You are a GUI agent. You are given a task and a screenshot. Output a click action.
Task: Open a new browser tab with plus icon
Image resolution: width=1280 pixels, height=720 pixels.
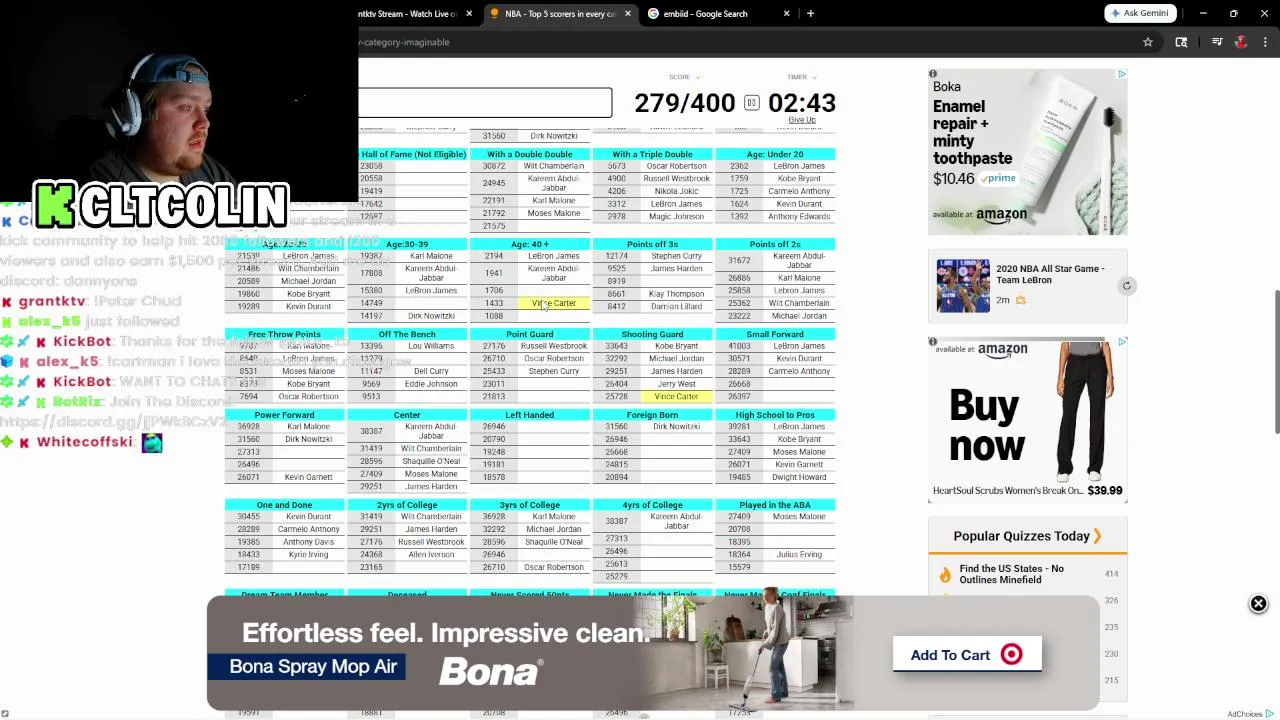[x=810, y=14]
